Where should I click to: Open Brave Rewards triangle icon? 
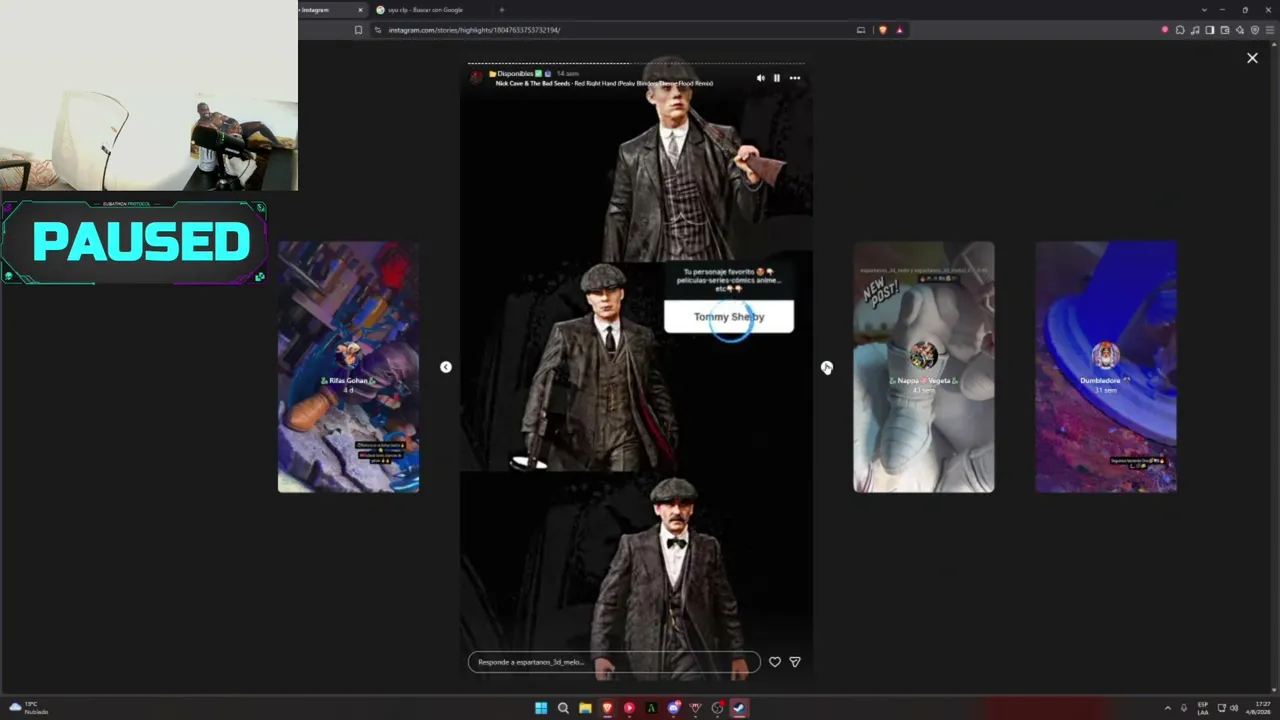[899, 30]
